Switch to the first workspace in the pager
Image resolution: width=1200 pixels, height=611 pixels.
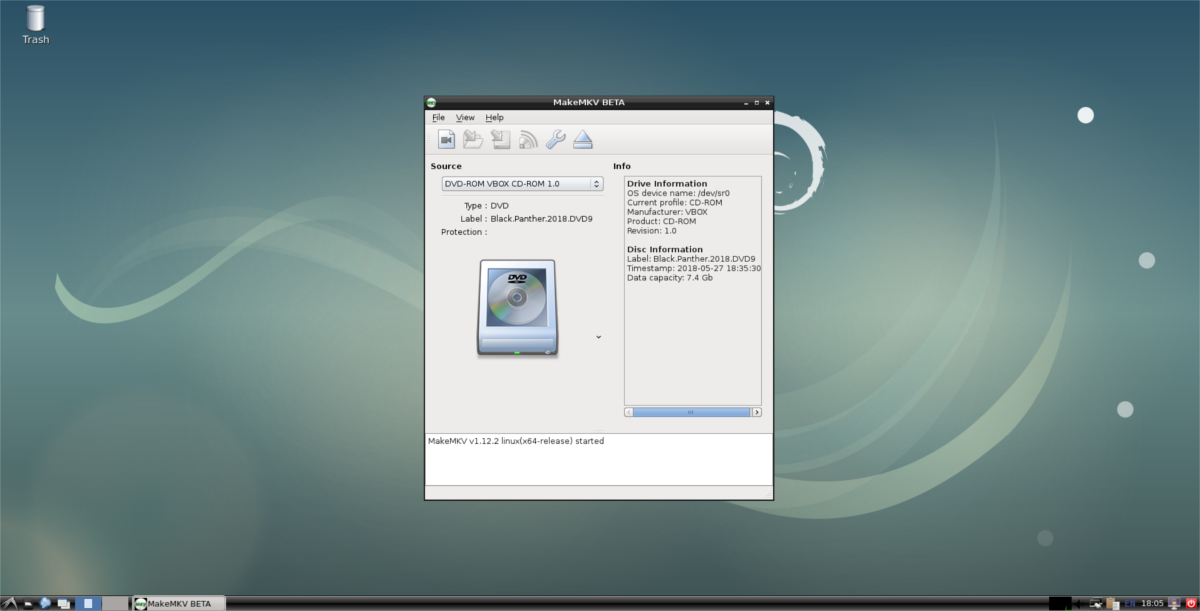click(x=88, y=604)
